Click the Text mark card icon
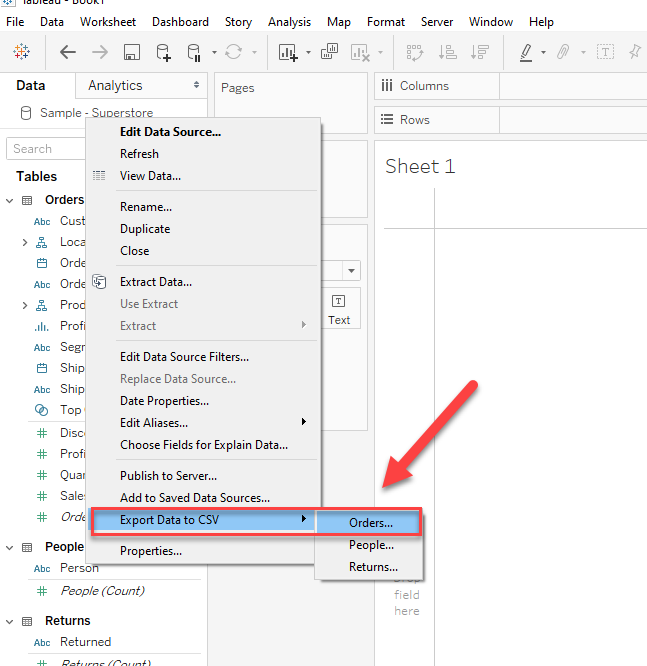The width and height of the screenshot is (647, 666). pyautogui.click(x=339, y=302)
